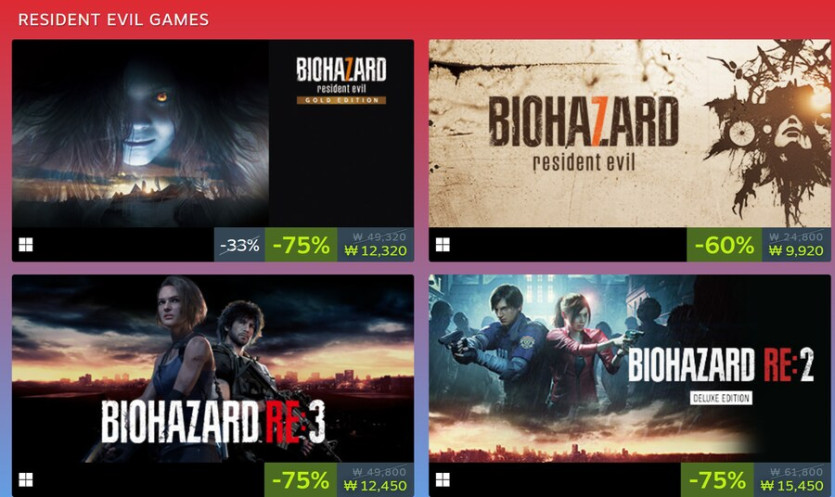The image size is (835, 497).
Task: Select the ₩ 12,320 sale price
Action: tap(375, 251)
